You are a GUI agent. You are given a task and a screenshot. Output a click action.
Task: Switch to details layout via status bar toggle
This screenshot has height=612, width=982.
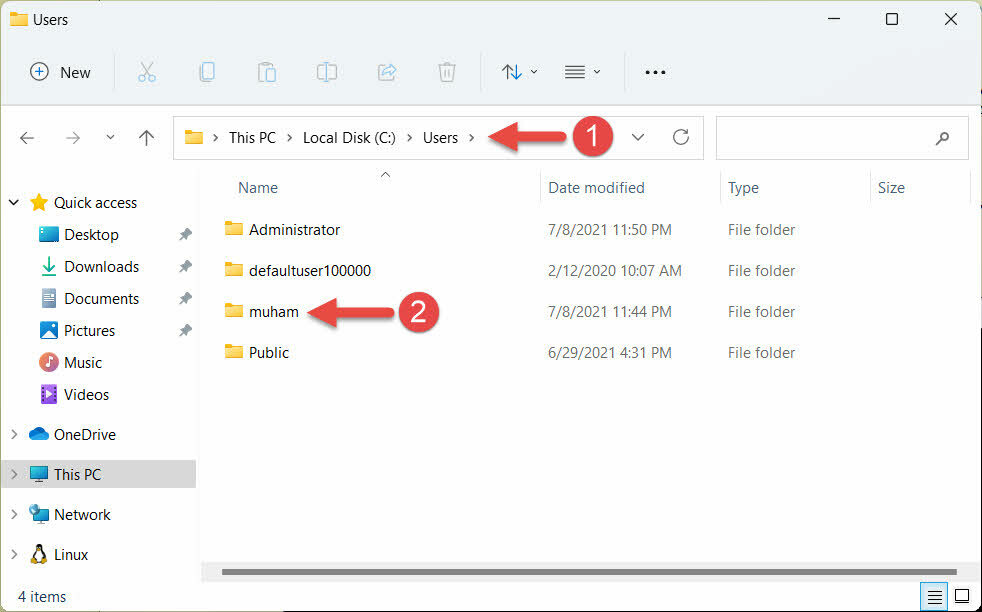tap(934, 595)
